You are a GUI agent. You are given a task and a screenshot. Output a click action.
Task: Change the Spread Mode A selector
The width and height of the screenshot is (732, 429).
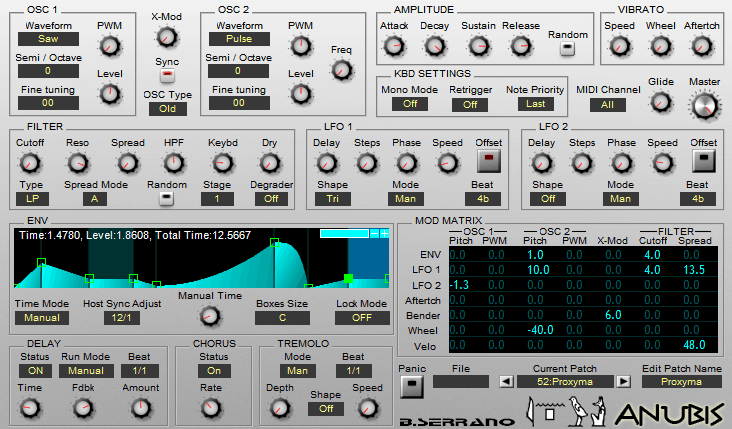[x=95, y=199]
